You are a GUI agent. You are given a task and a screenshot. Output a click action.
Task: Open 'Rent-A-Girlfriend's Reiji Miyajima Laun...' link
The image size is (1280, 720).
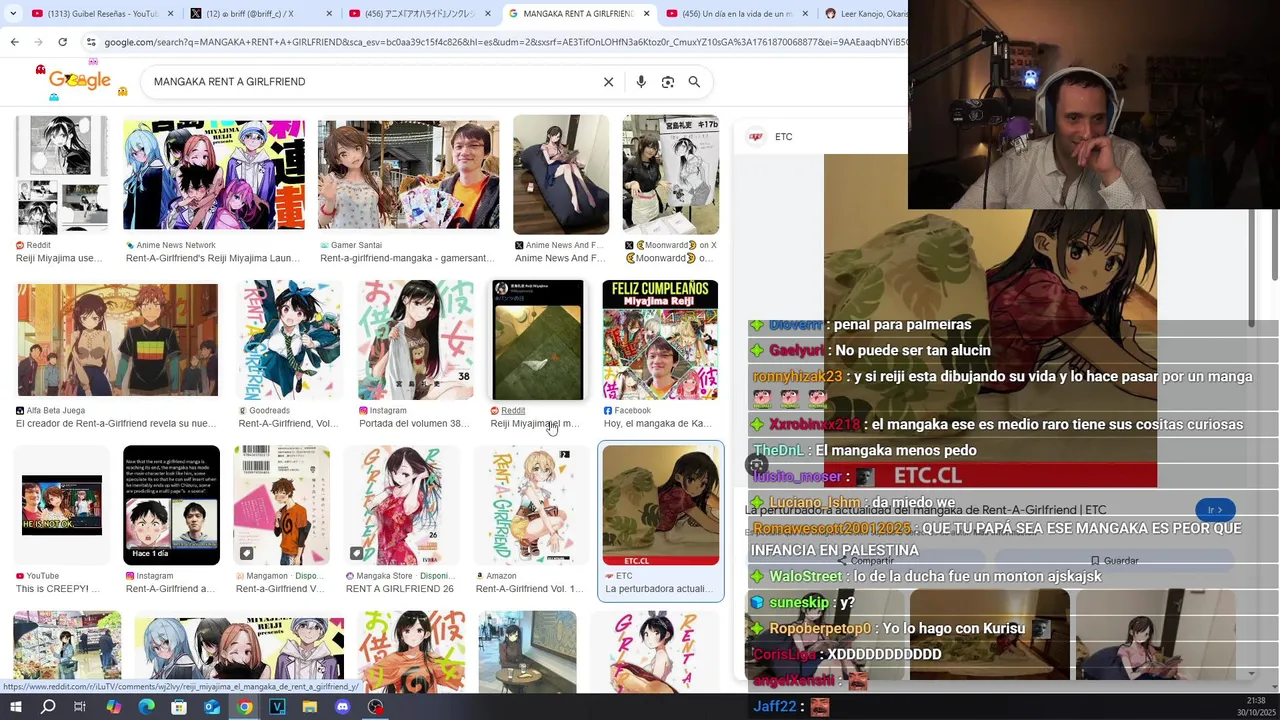213,258
